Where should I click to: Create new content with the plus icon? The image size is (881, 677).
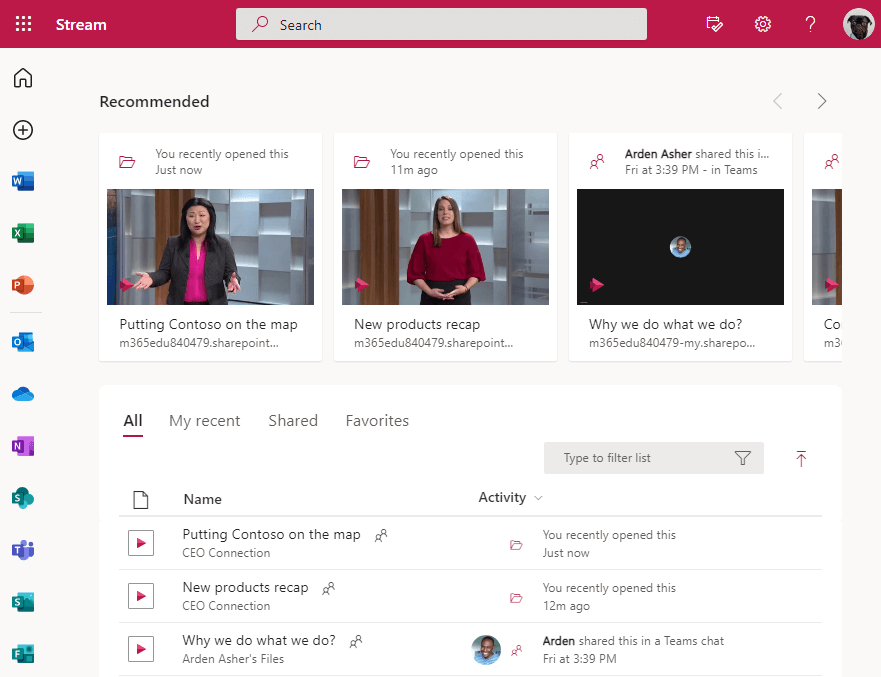click(22, 130)
